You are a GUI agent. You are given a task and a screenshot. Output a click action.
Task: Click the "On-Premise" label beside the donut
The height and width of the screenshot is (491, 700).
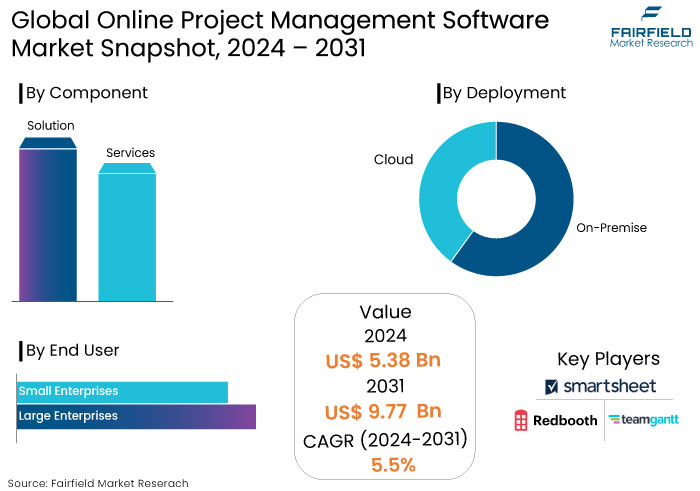611,228
